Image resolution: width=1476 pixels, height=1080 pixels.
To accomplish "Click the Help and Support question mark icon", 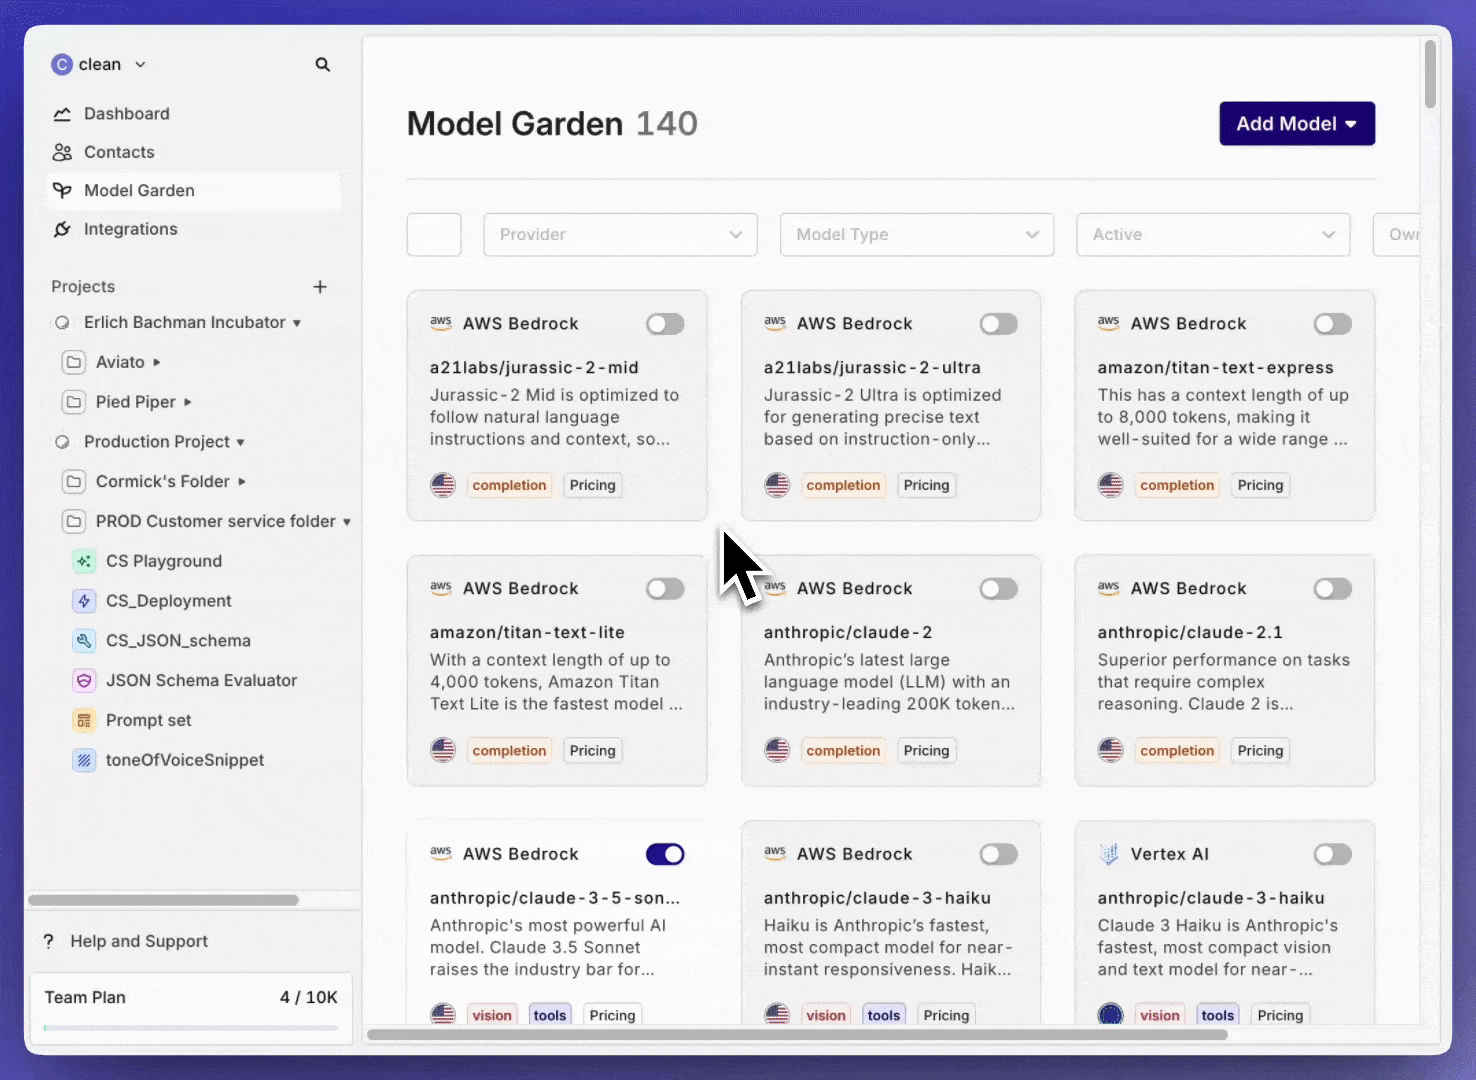I will coord(49,941).
